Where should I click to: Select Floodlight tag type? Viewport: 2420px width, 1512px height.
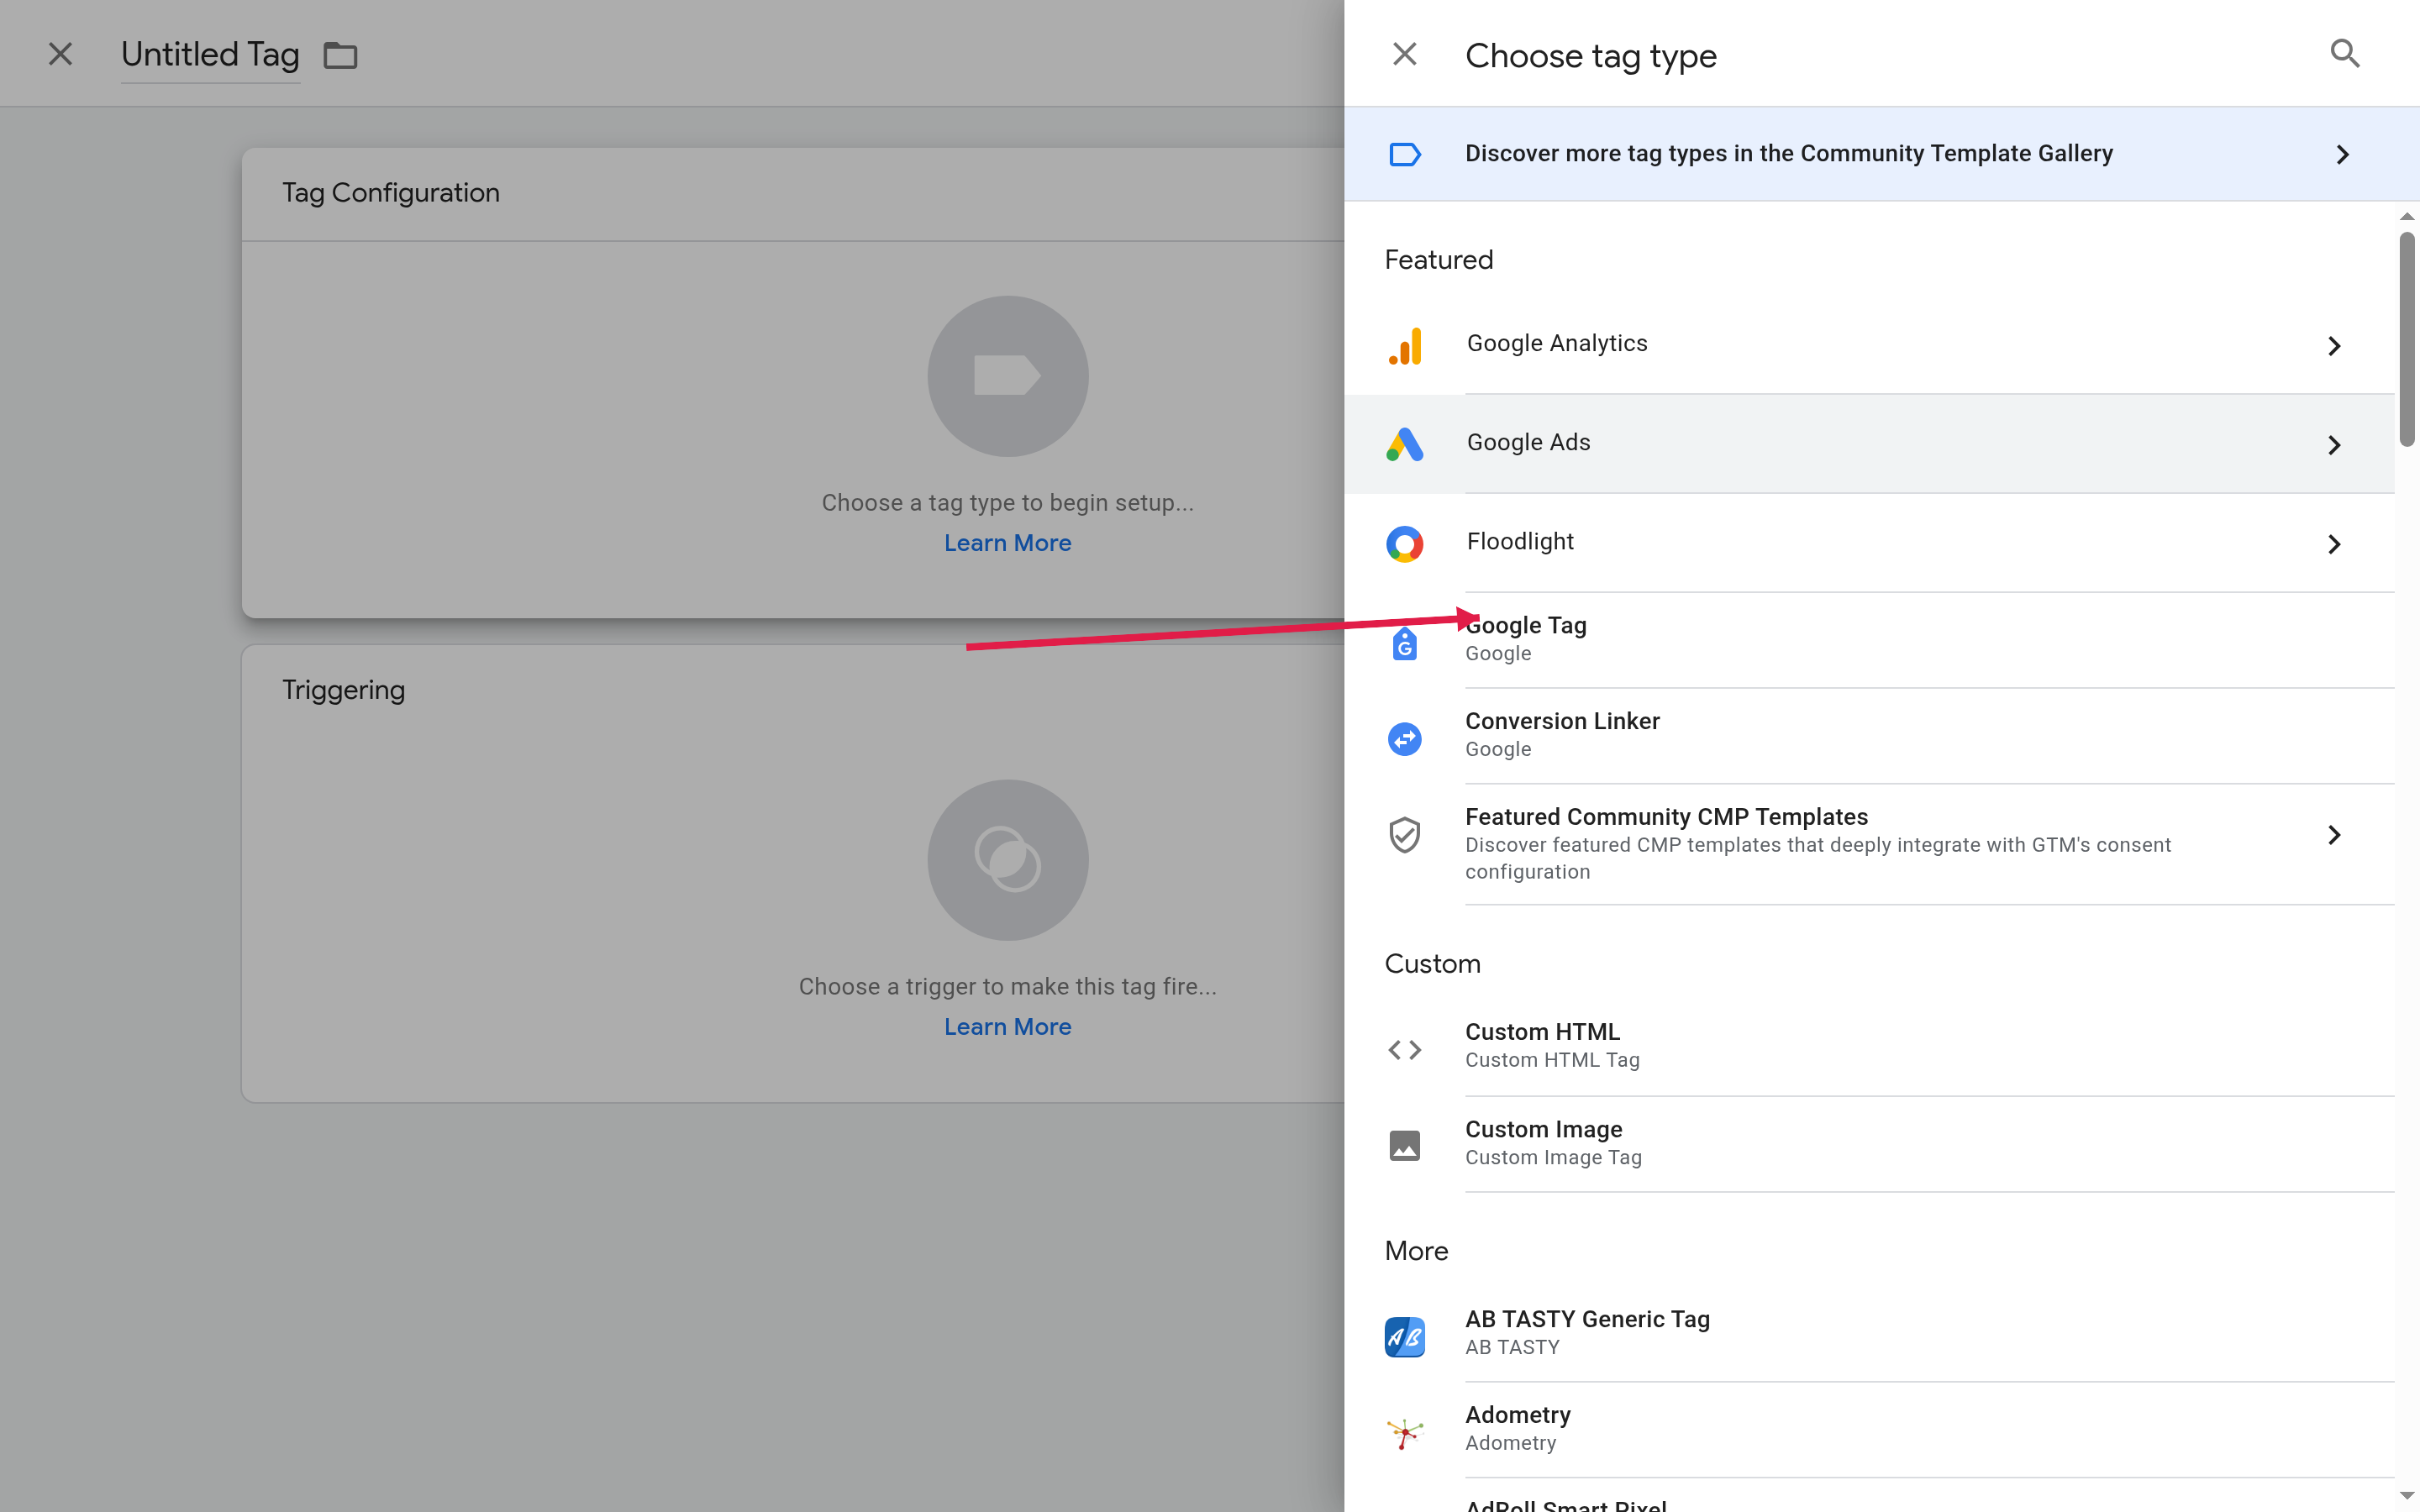tap(1869, 543)
